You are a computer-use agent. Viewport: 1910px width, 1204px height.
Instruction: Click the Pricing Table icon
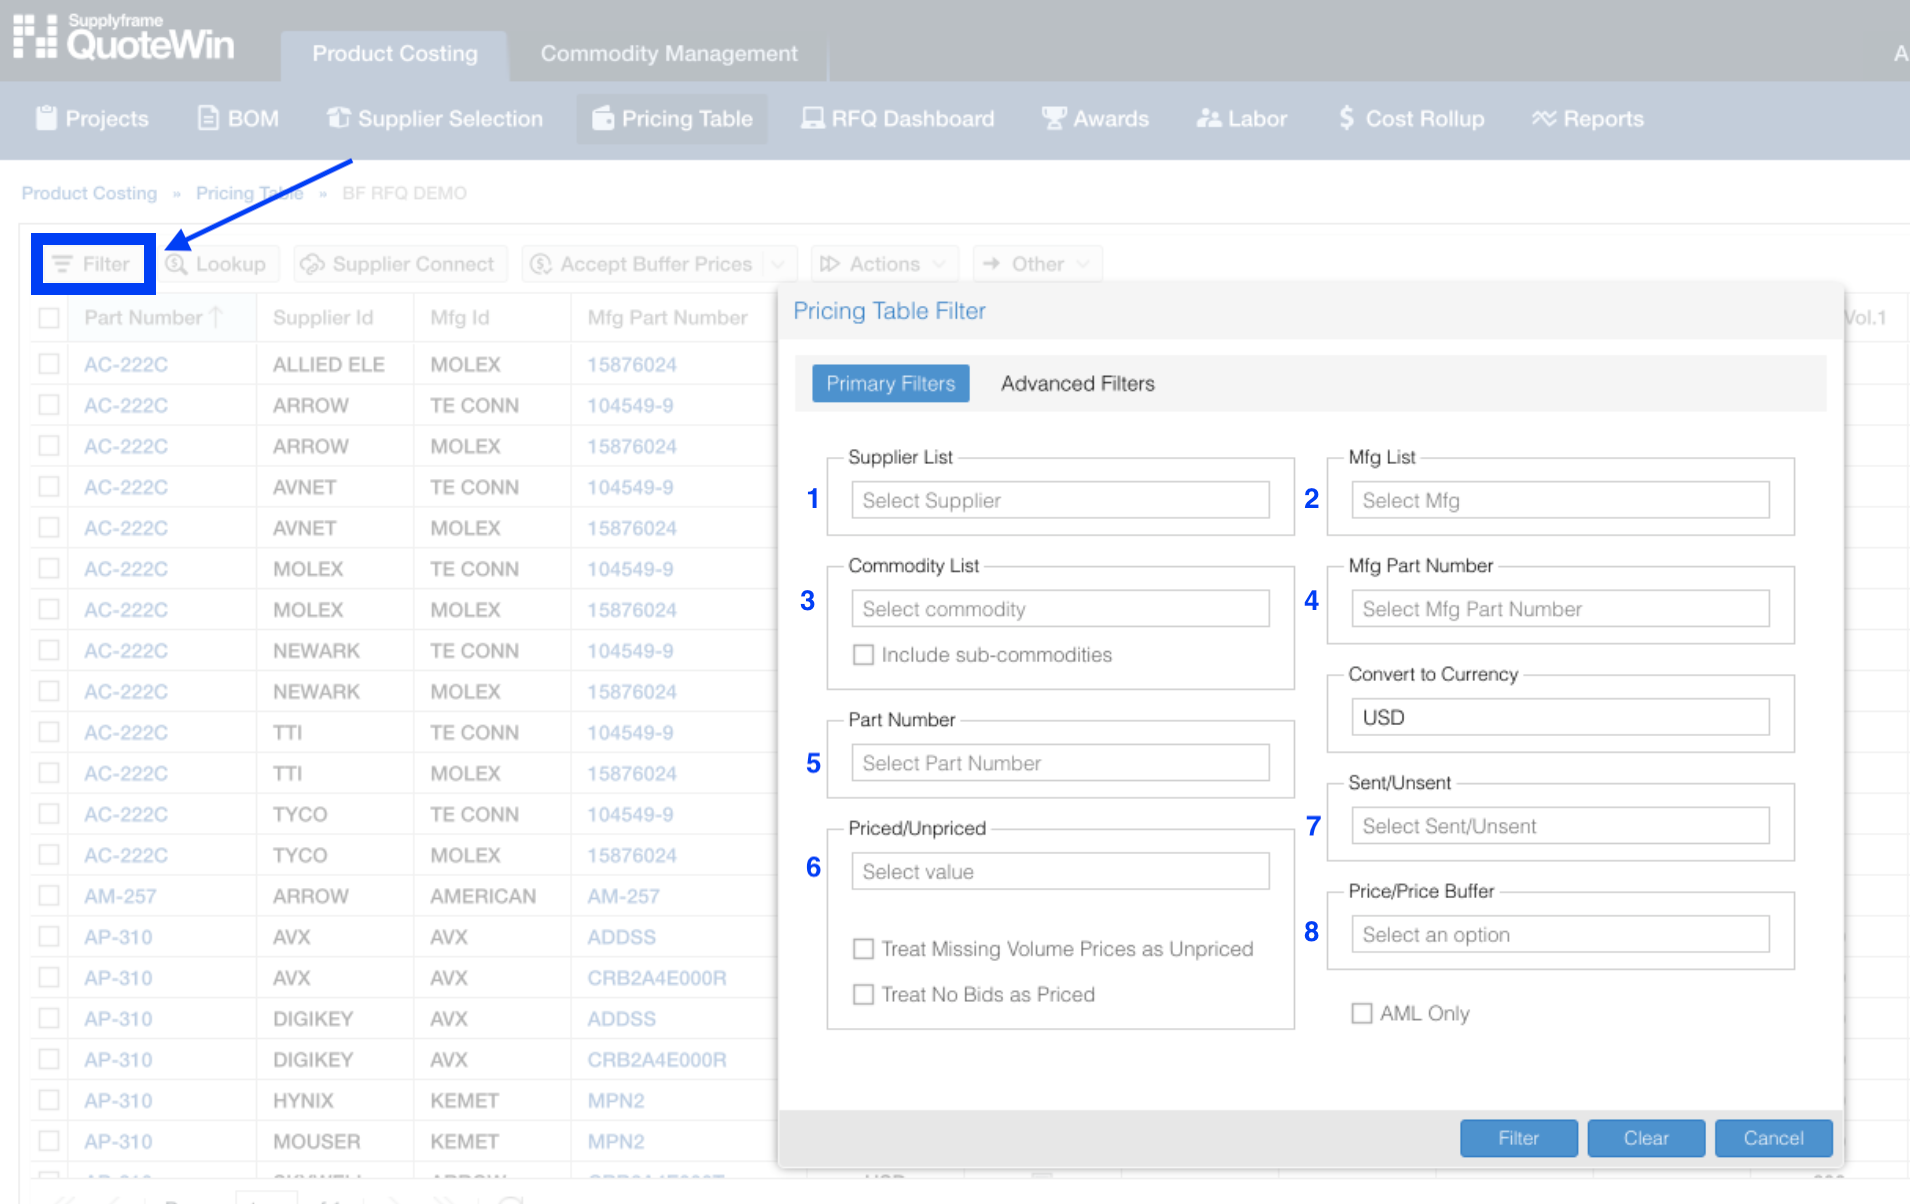coord(603,118)
